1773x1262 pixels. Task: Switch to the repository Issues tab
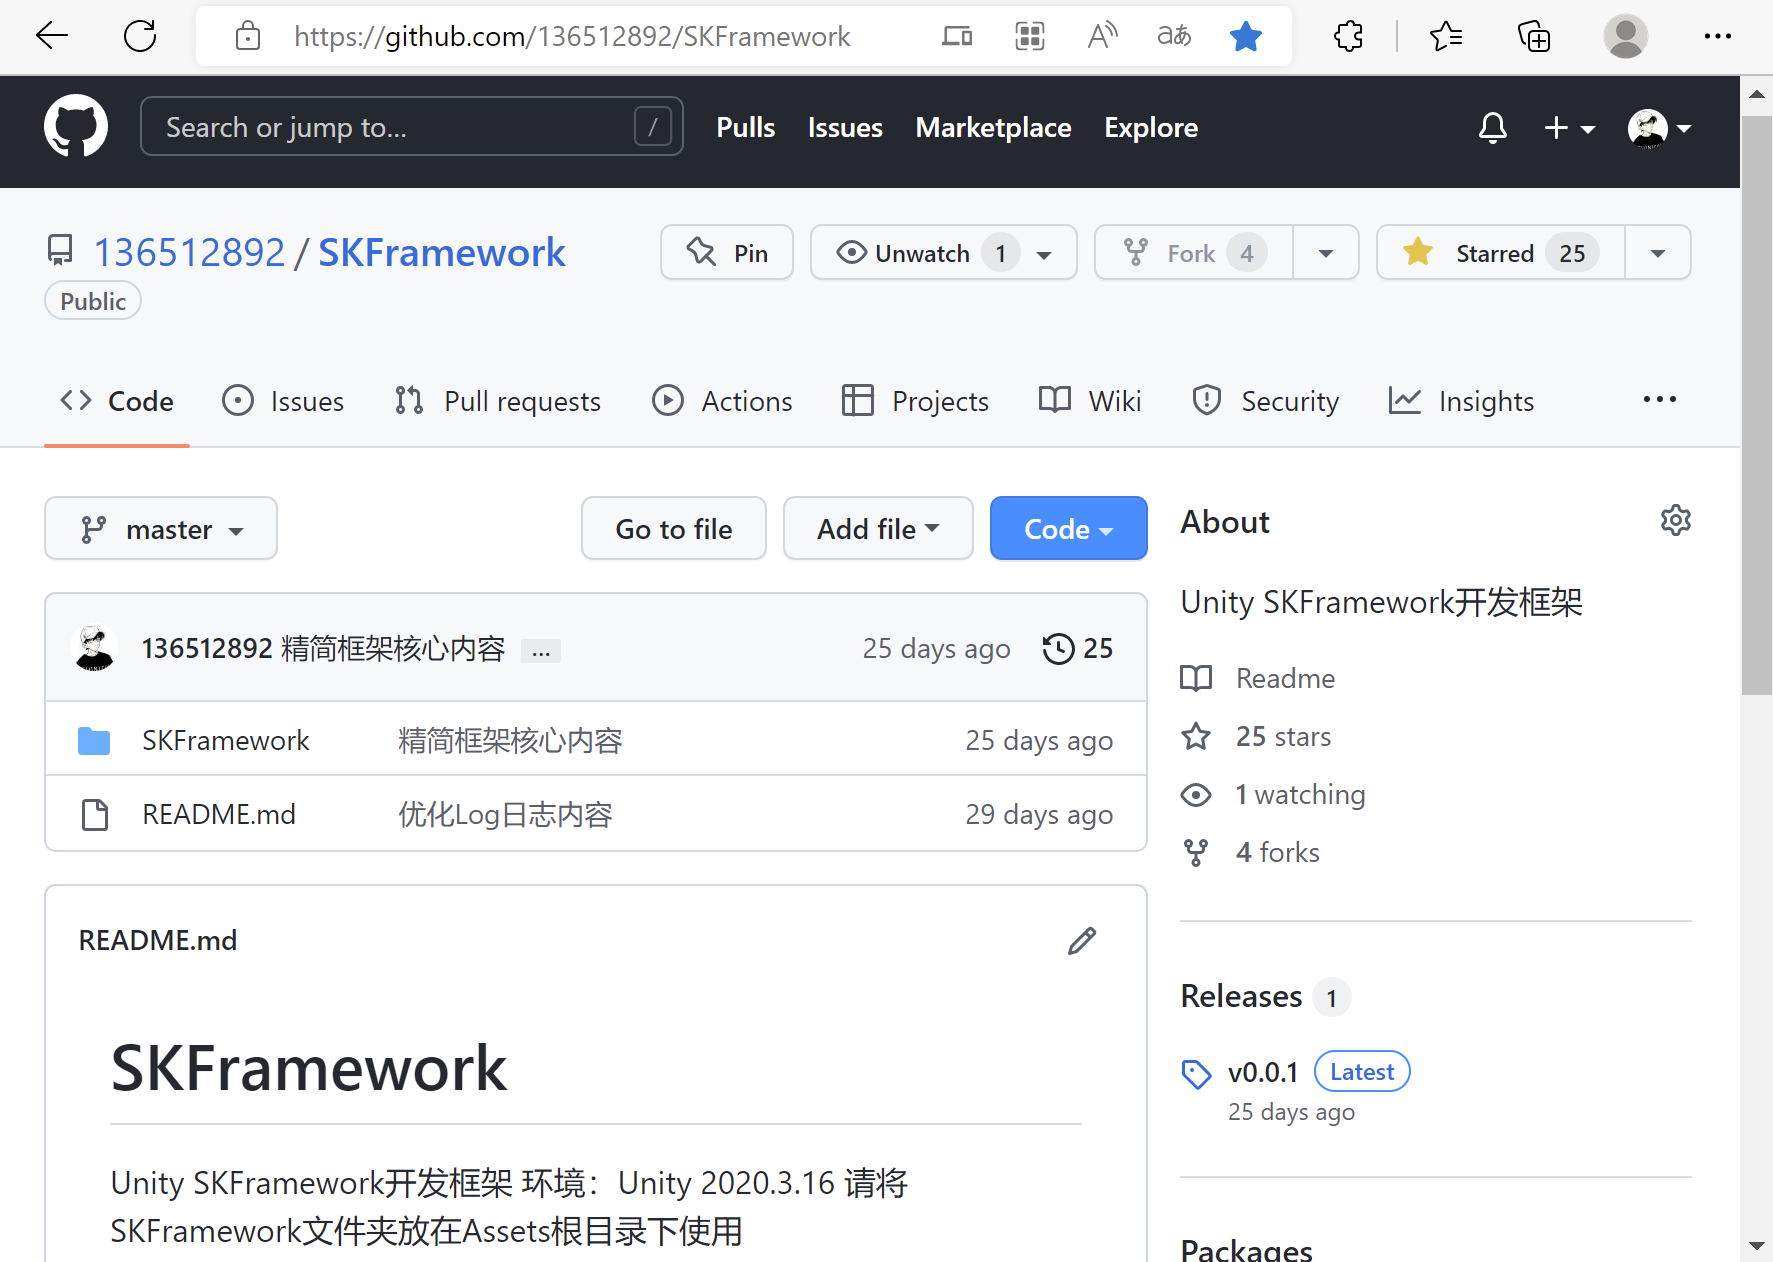[x=283, y=402]
